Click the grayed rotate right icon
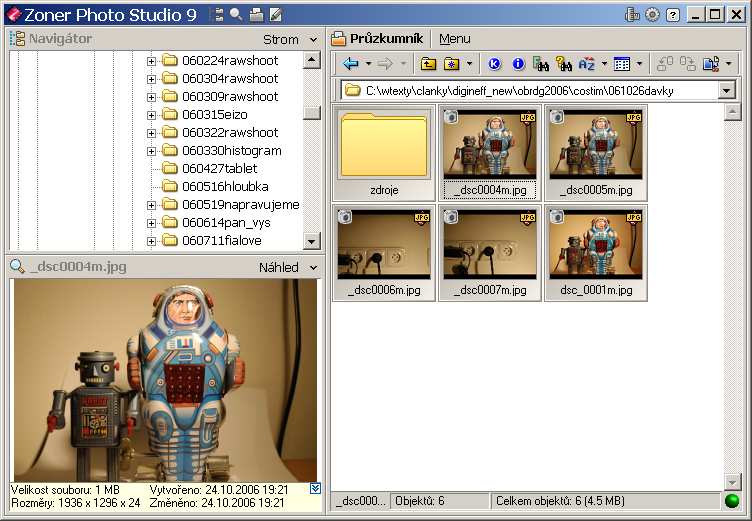The height and width of the screenshot is (521, 752). click(688, 63)
